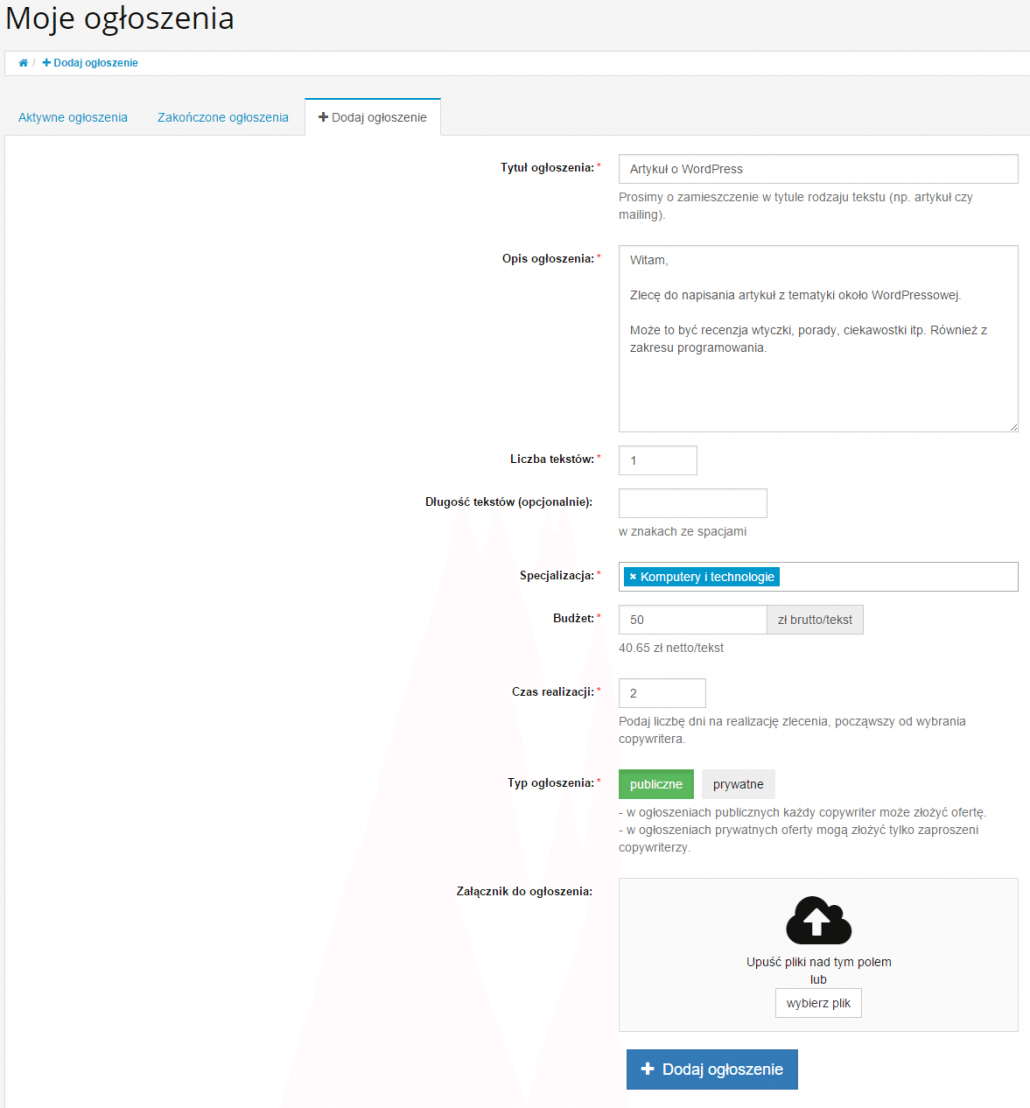1030x1108 pixels.
Task: Focus the 'Tytuł ogłoszenia' field
Action: click(817, 169)
